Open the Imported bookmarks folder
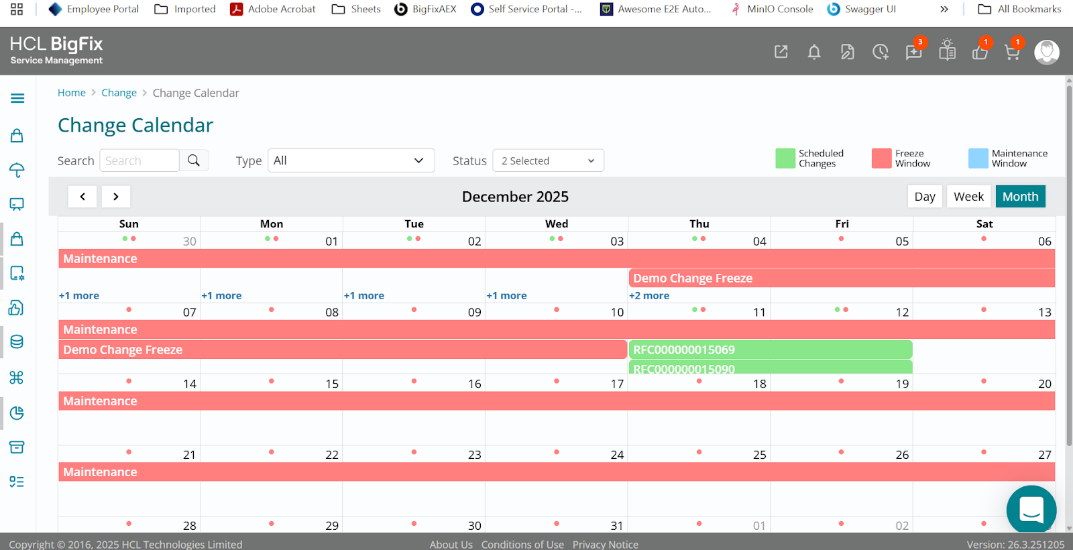The height and width of the screenshot is (550, 1073). (x=185, y=9)
